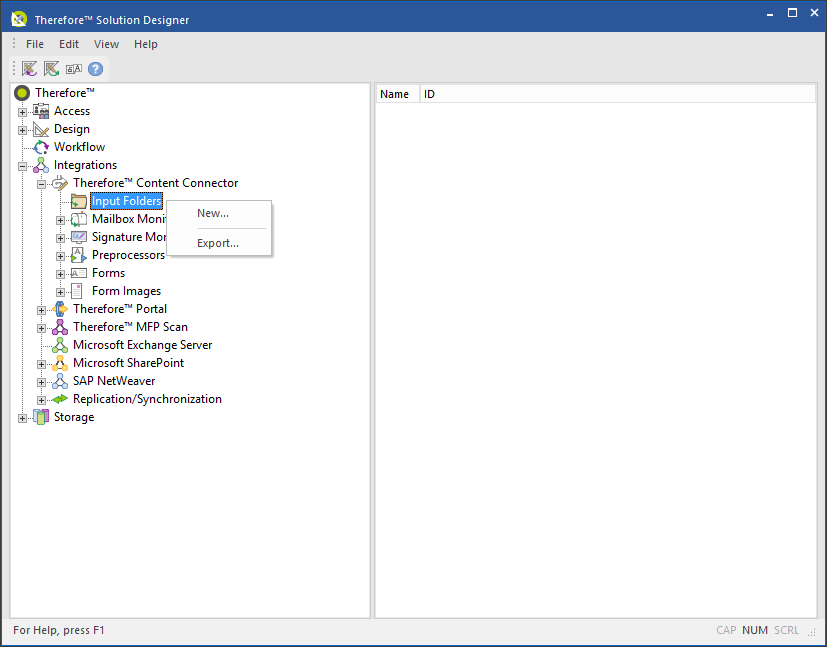The width and height of the screenshot is (827, 647).
Task: Open the translation 'aA' toolbar icon
Action: (x=73, y=68)
